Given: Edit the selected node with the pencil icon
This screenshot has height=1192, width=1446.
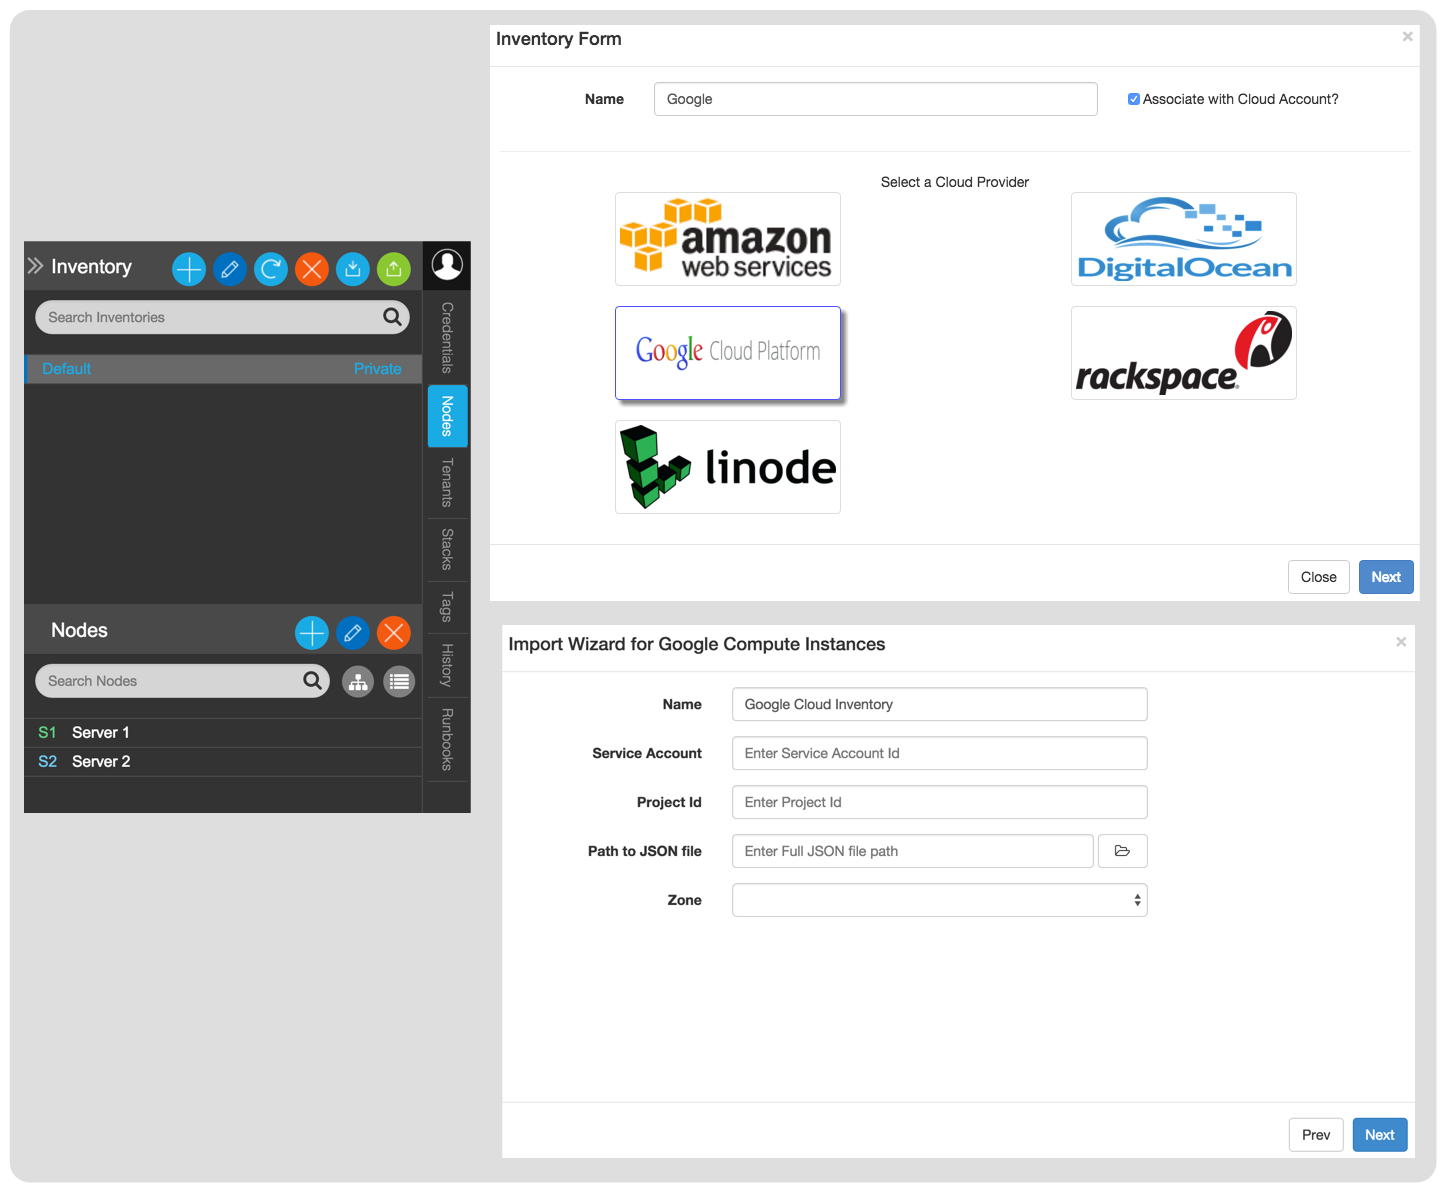Looking at the screenshot, I should tap(353, 632).
